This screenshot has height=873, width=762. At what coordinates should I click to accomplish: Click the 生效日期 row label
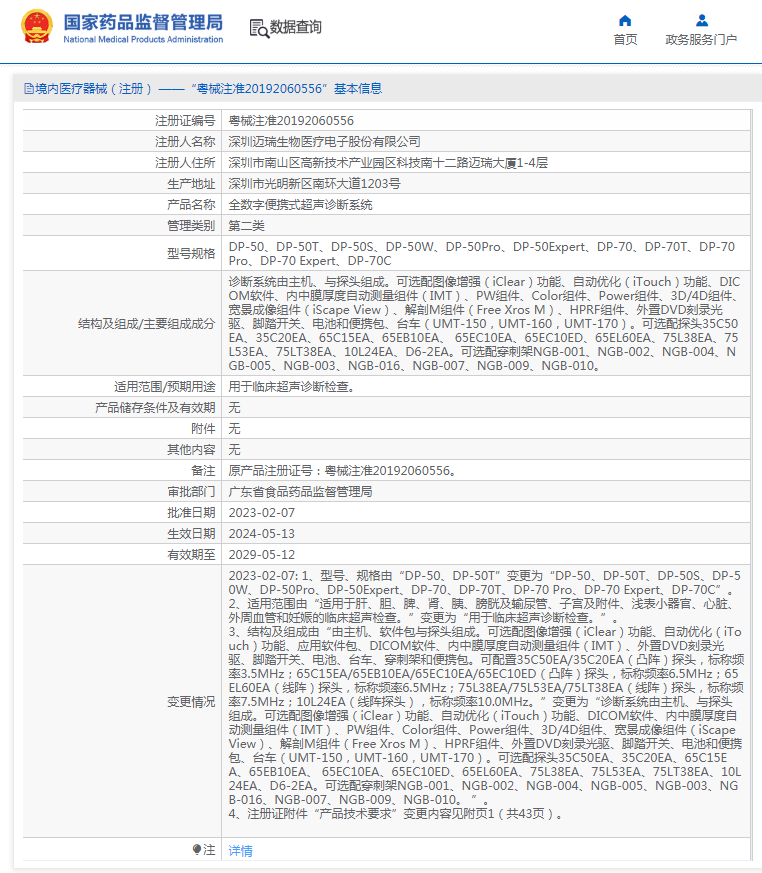pyautogui.click(x=191, y=533)
